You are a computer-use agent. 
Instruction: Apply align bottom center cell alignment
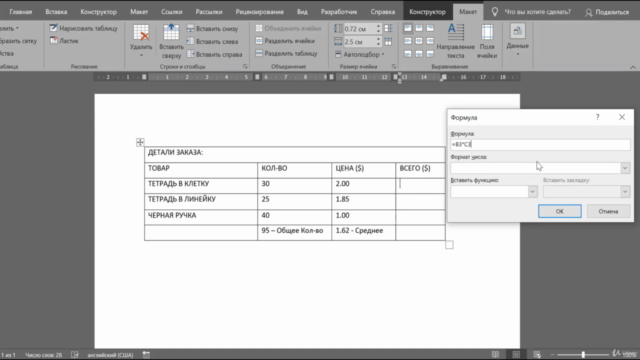[x=419, y=53]
